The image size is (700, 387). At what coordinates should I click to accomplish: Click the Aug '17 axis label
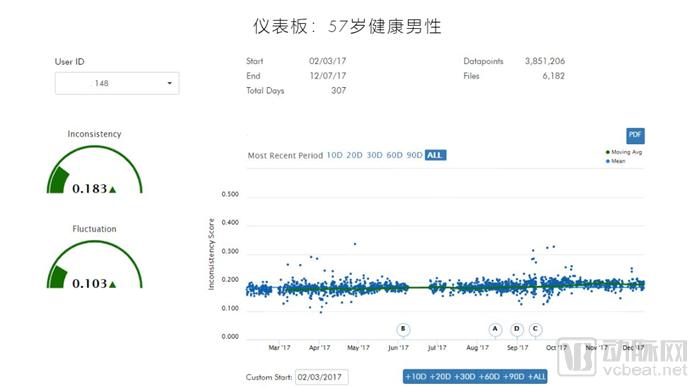tap(477, 348)
